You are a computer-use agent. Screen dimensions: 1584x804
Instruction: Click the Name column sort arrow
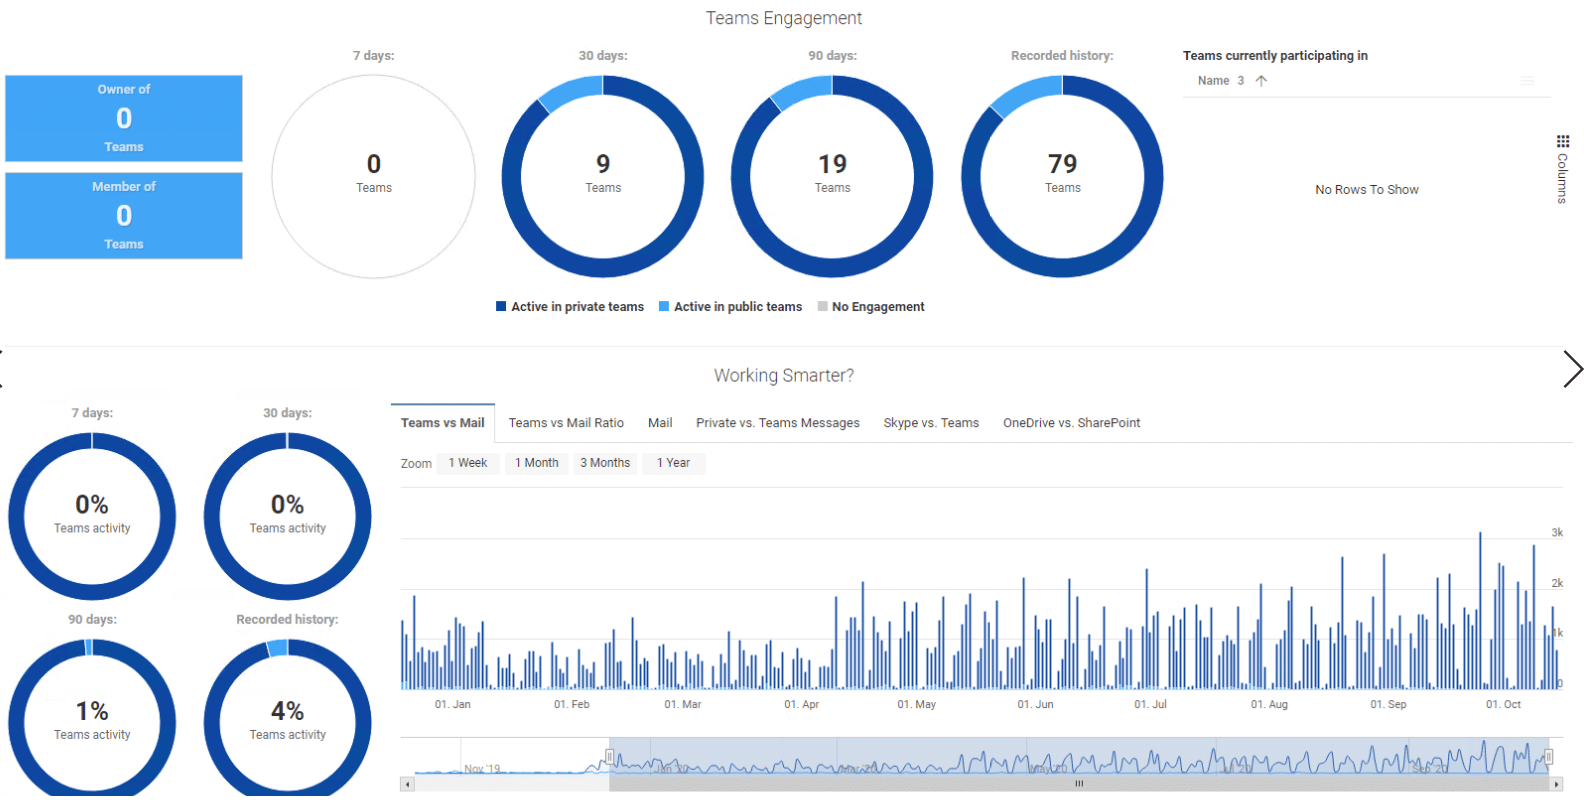click(1261, 81)
